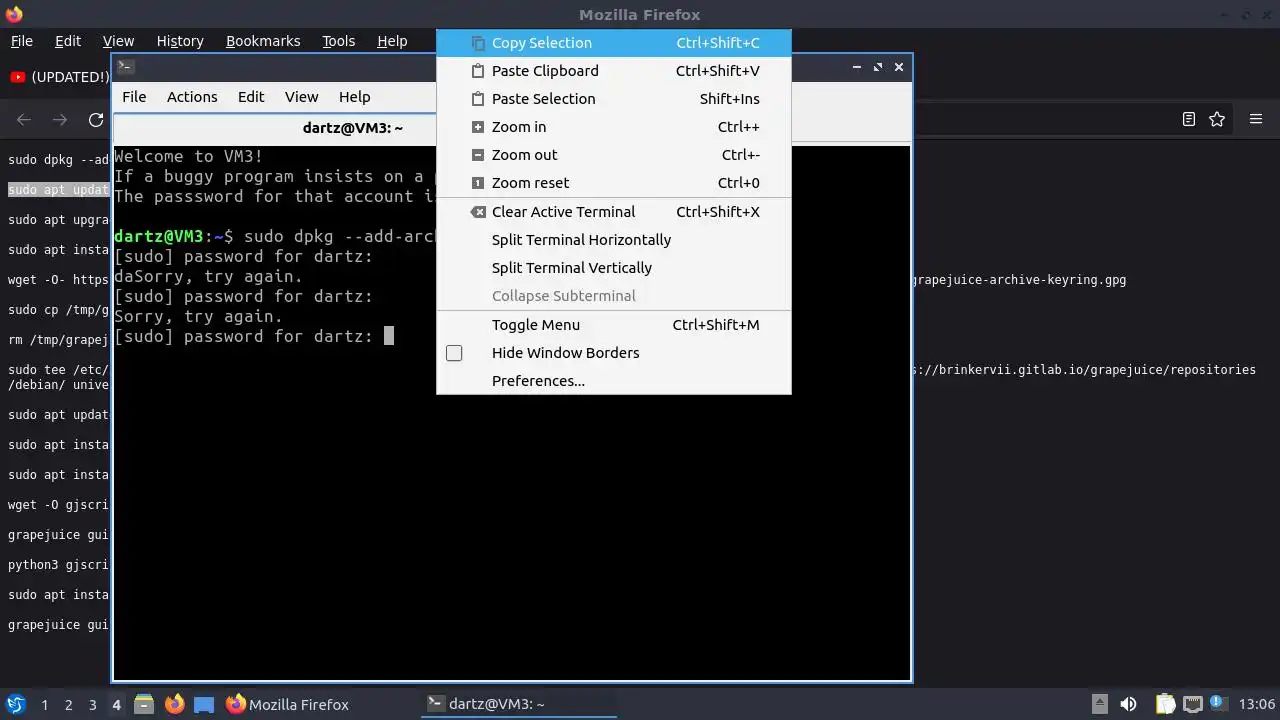Click Toggle Menu entry
The image size is (1280, 720).
[614, 325]
